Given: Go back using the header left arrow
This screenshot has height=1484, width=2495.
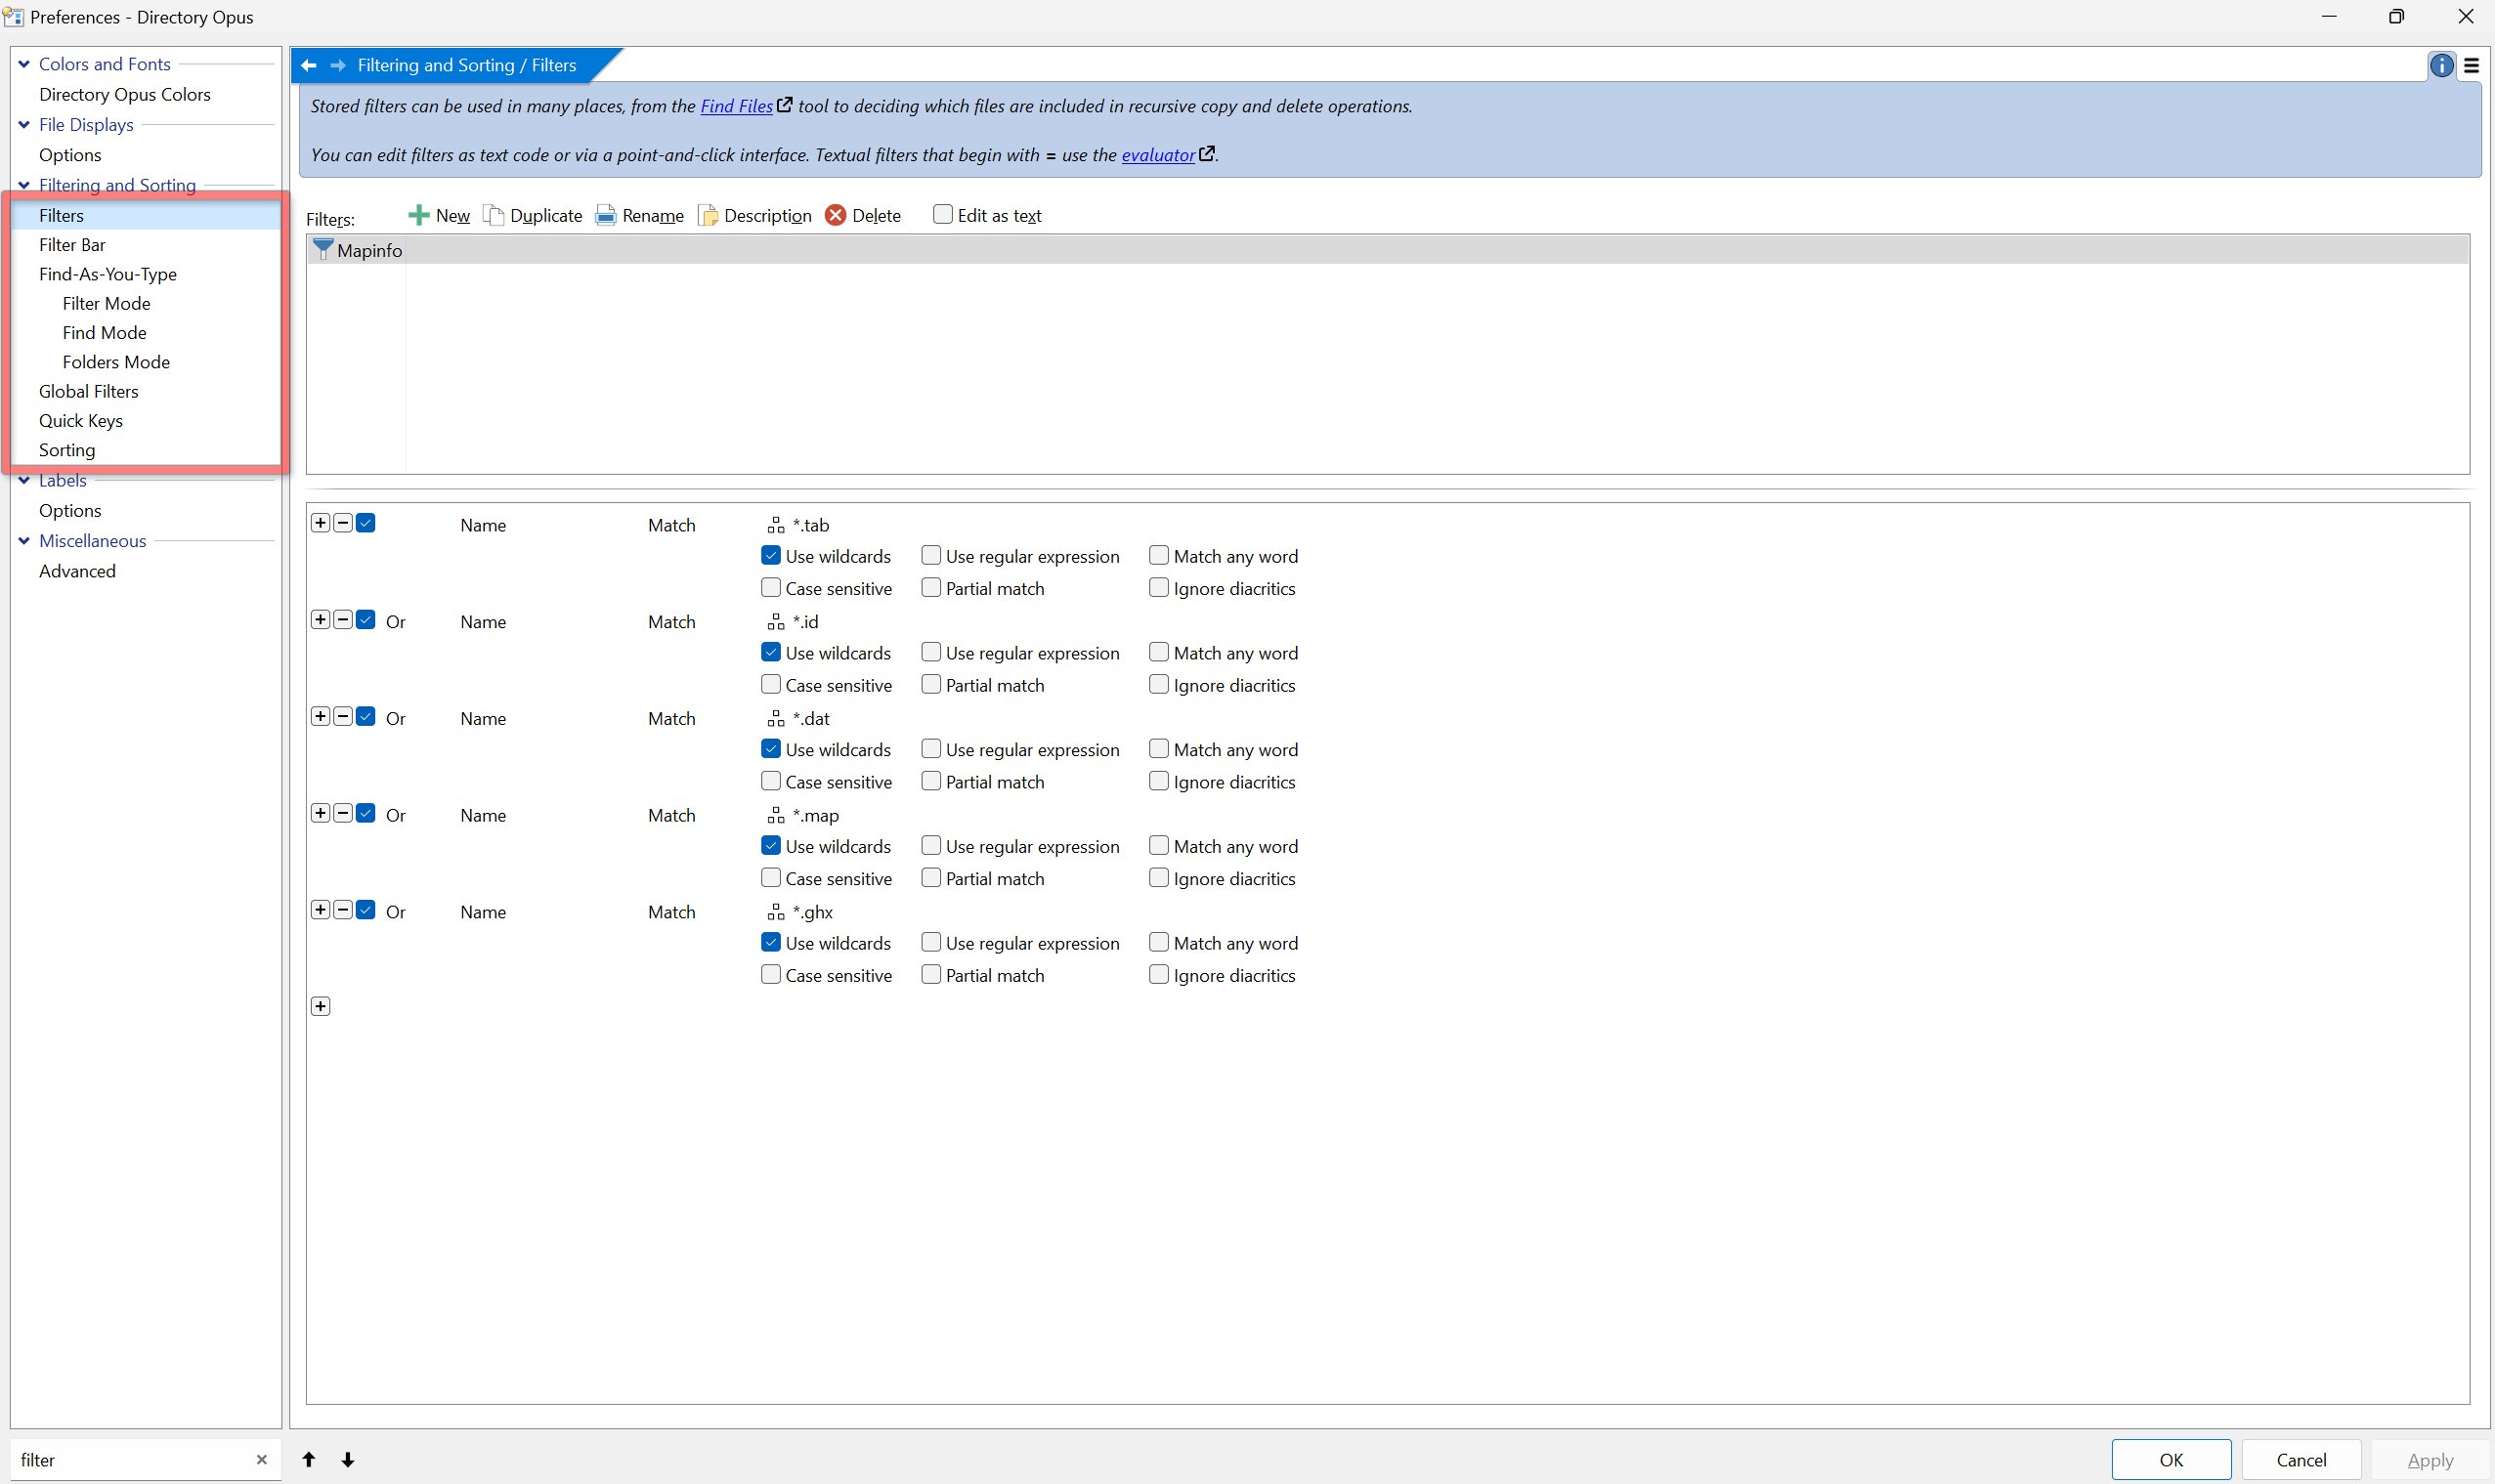Looking at the screenshot, I should click(x=308, y=65).
